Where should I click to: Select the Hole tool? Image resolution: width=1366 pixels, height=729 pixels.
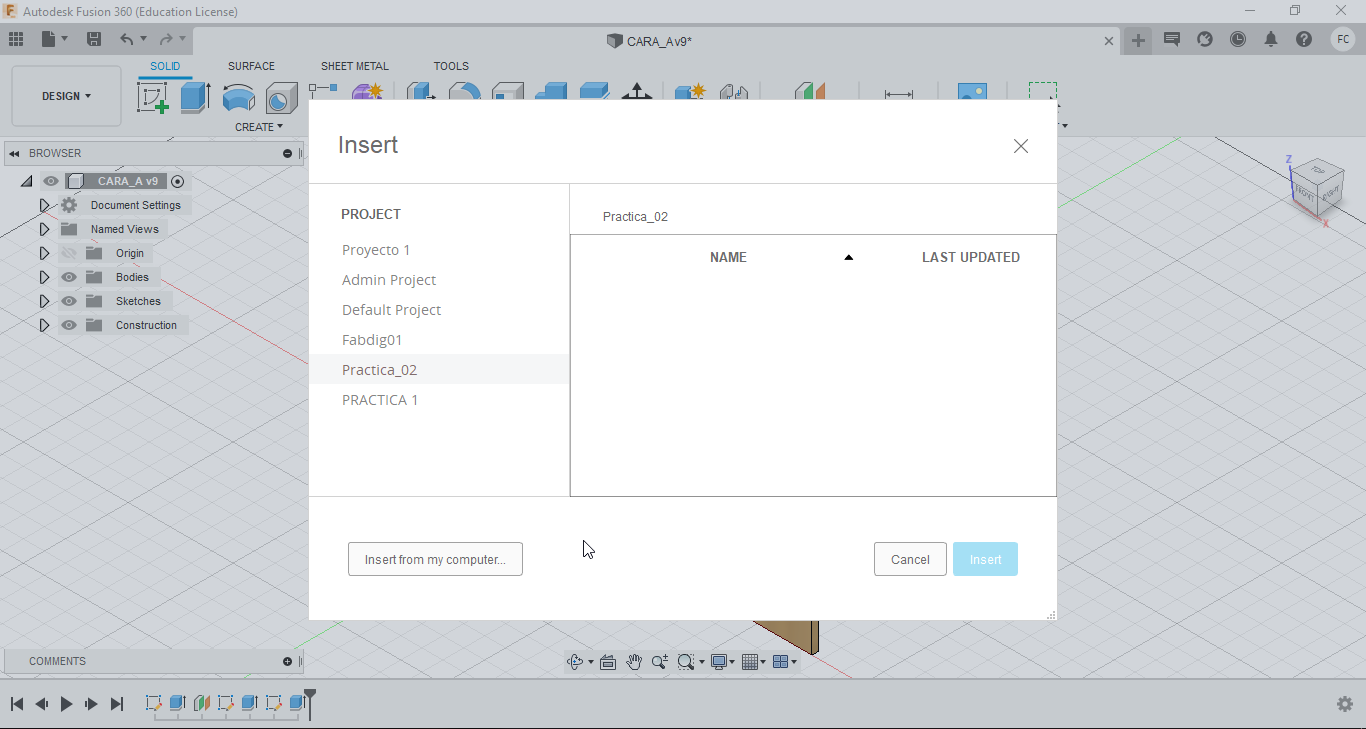(281, 97)
